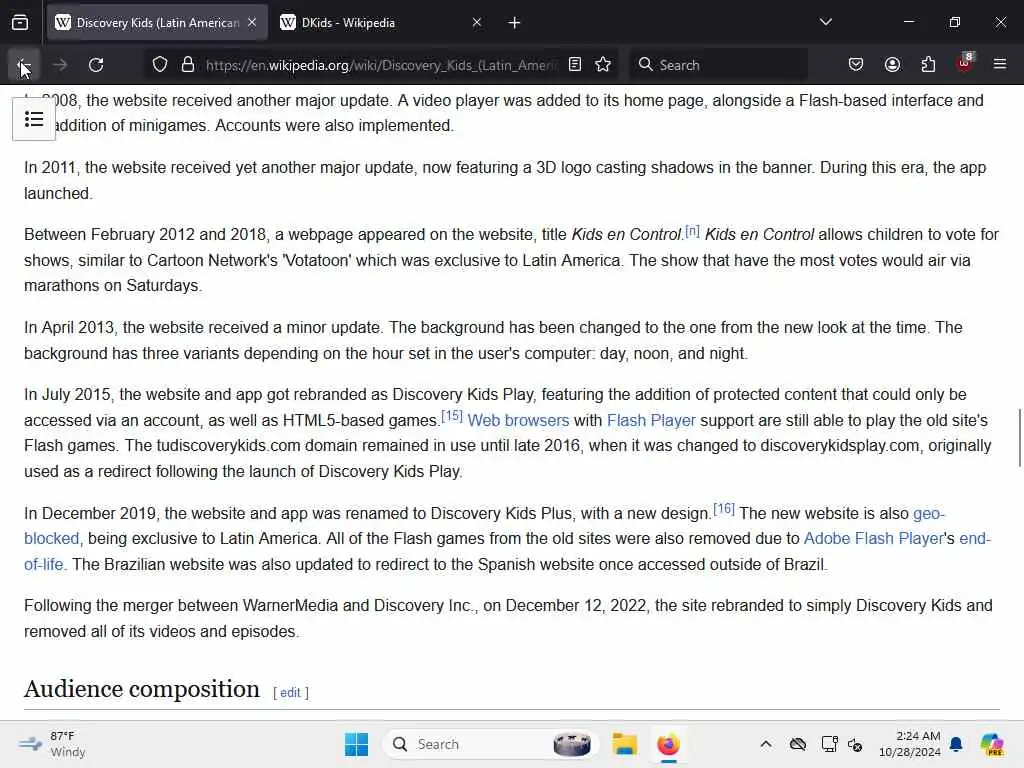List all tabs dropdown arrow
The width and height of the screenshot is (1024, 768).
(x=826, y=22)
